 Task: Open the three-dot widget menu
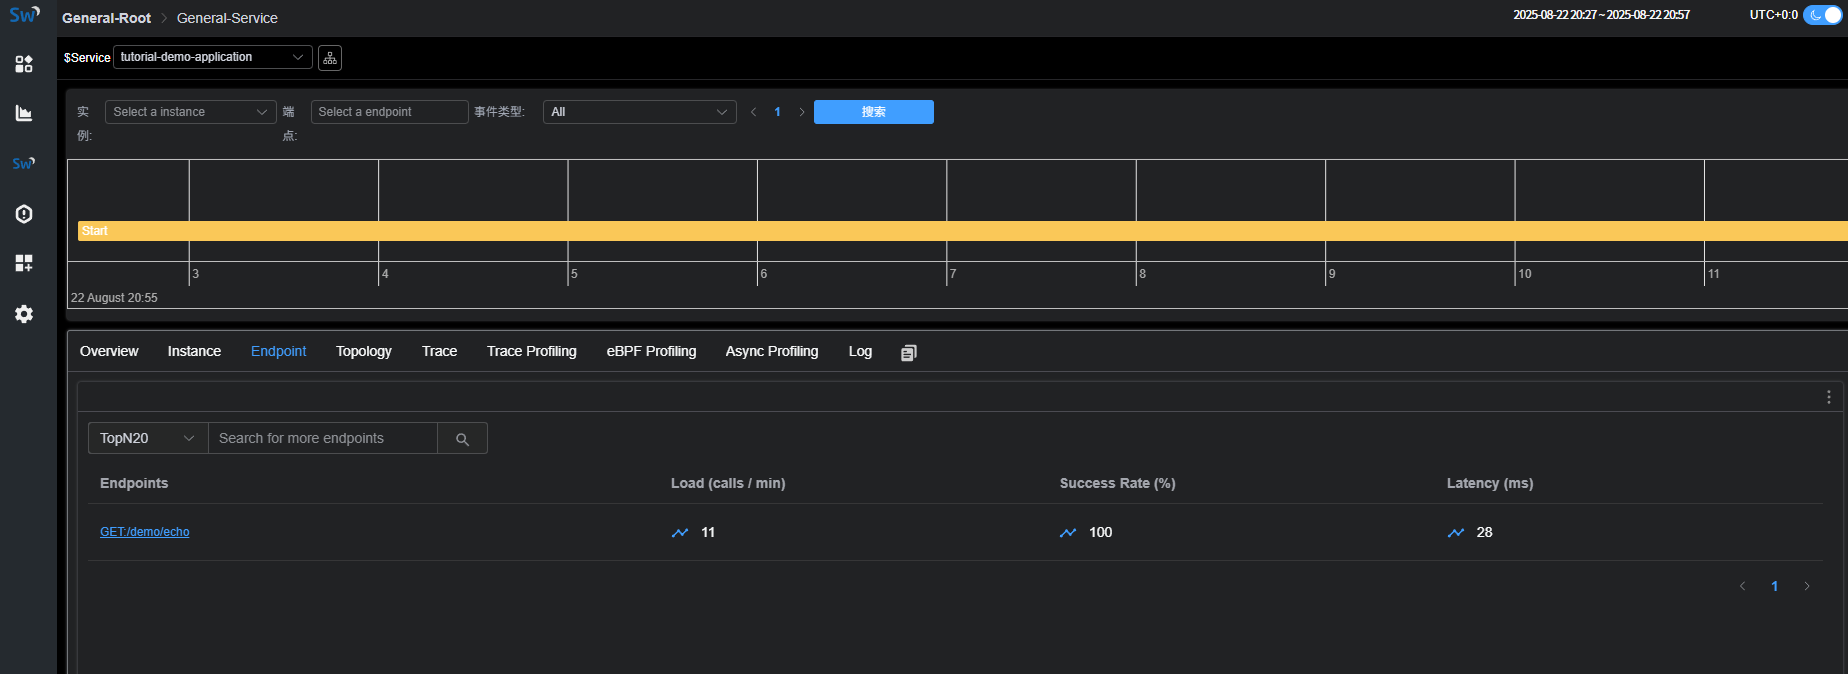click(1829, 397)
